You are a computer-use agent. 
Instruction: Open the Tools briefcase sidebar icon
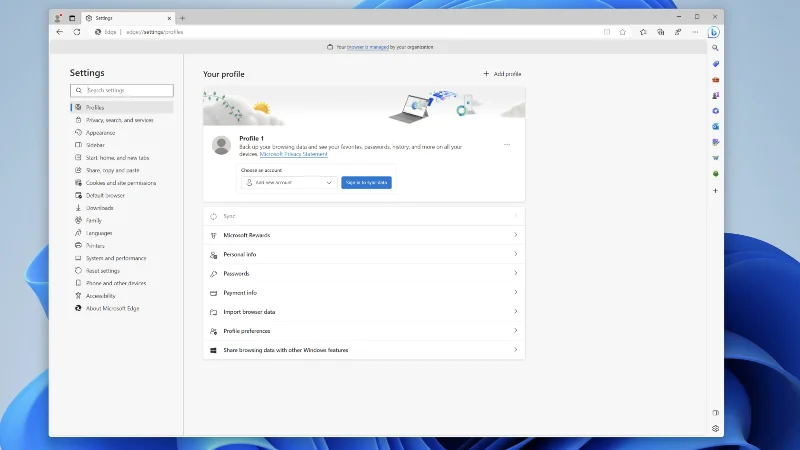[715, 80]
